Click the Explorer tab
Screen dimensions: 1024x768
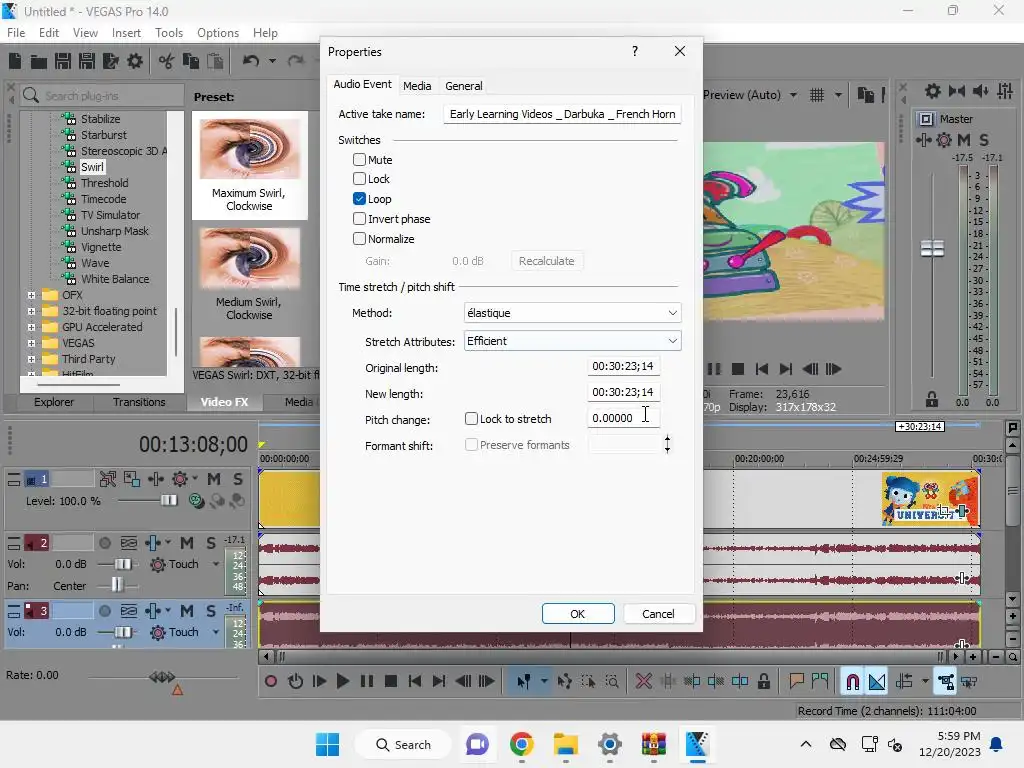(x=54, y=402)
